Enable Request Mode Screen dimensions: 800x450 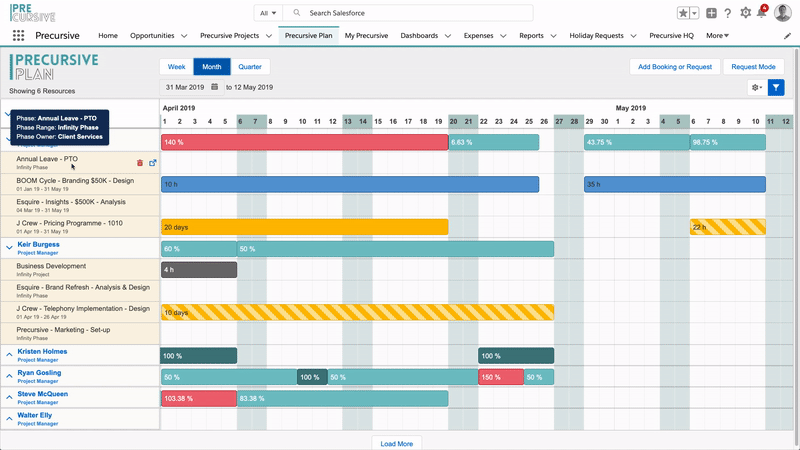click(753, 67)
